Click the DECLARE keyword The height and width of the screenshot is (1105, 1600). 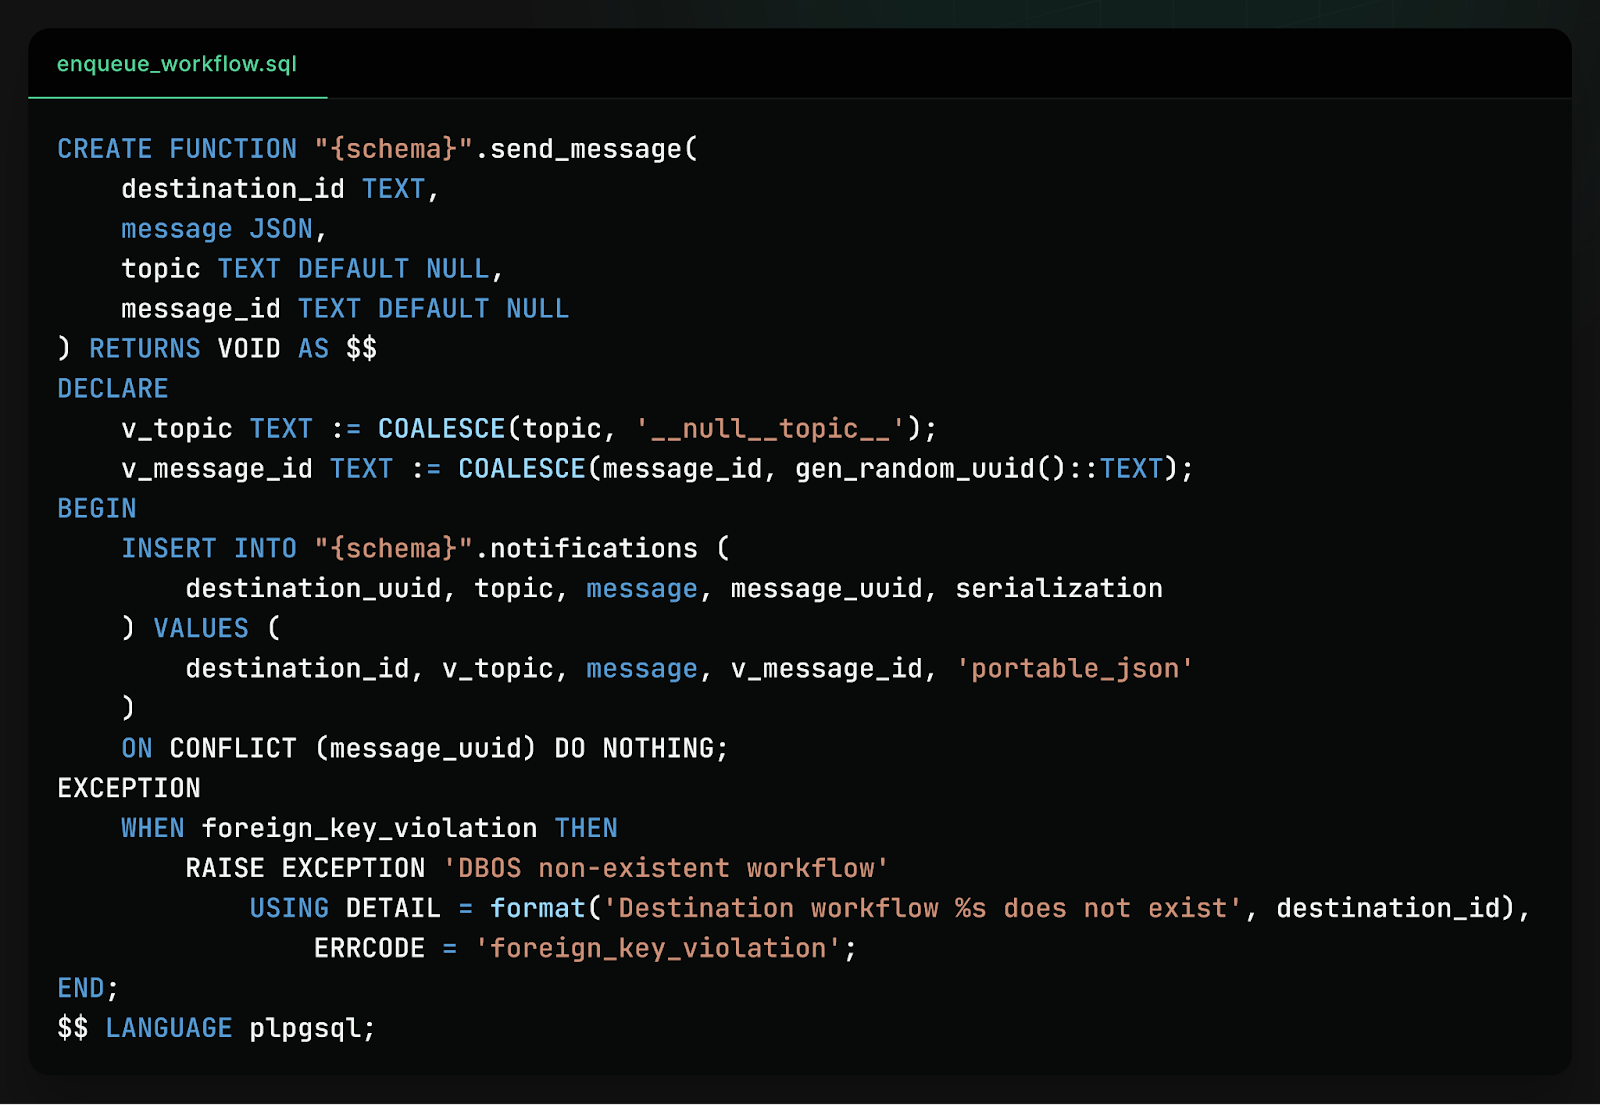click(112, 388)
